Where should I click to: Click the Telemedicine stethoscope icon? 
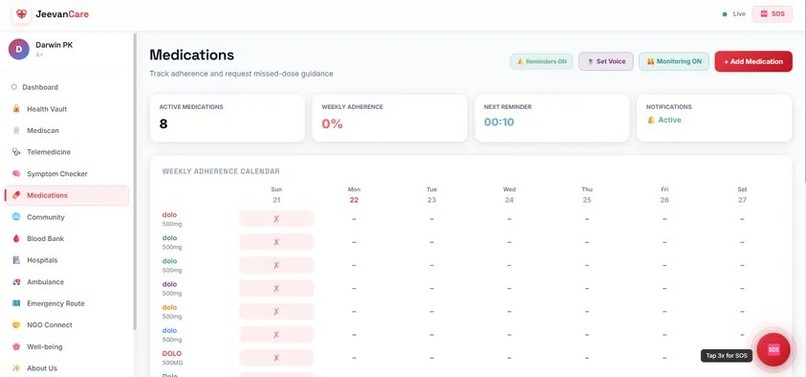point(16,152)
